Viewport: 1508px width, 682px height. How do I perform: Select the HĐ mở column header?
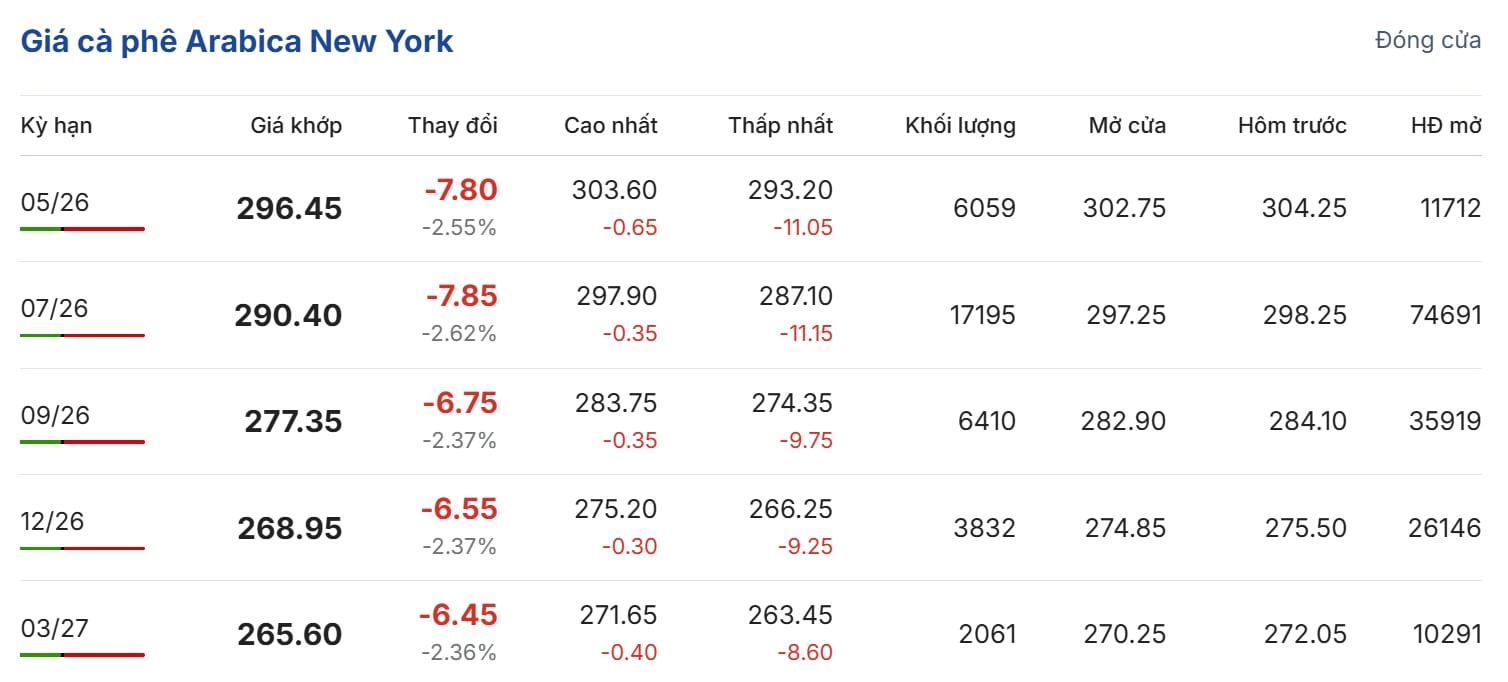(x=1446, y=126)
